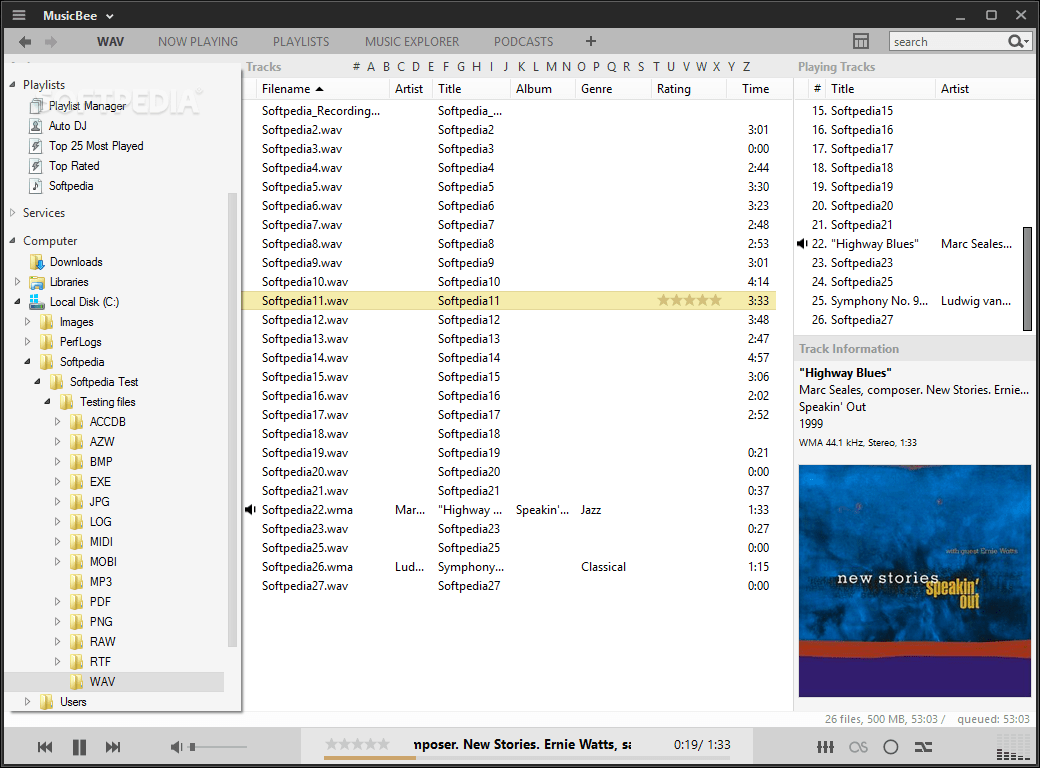Toggle Last.fm scrobbling
Image resolution: width=1040 pixels, height=768 pixels.
(858, 746)
